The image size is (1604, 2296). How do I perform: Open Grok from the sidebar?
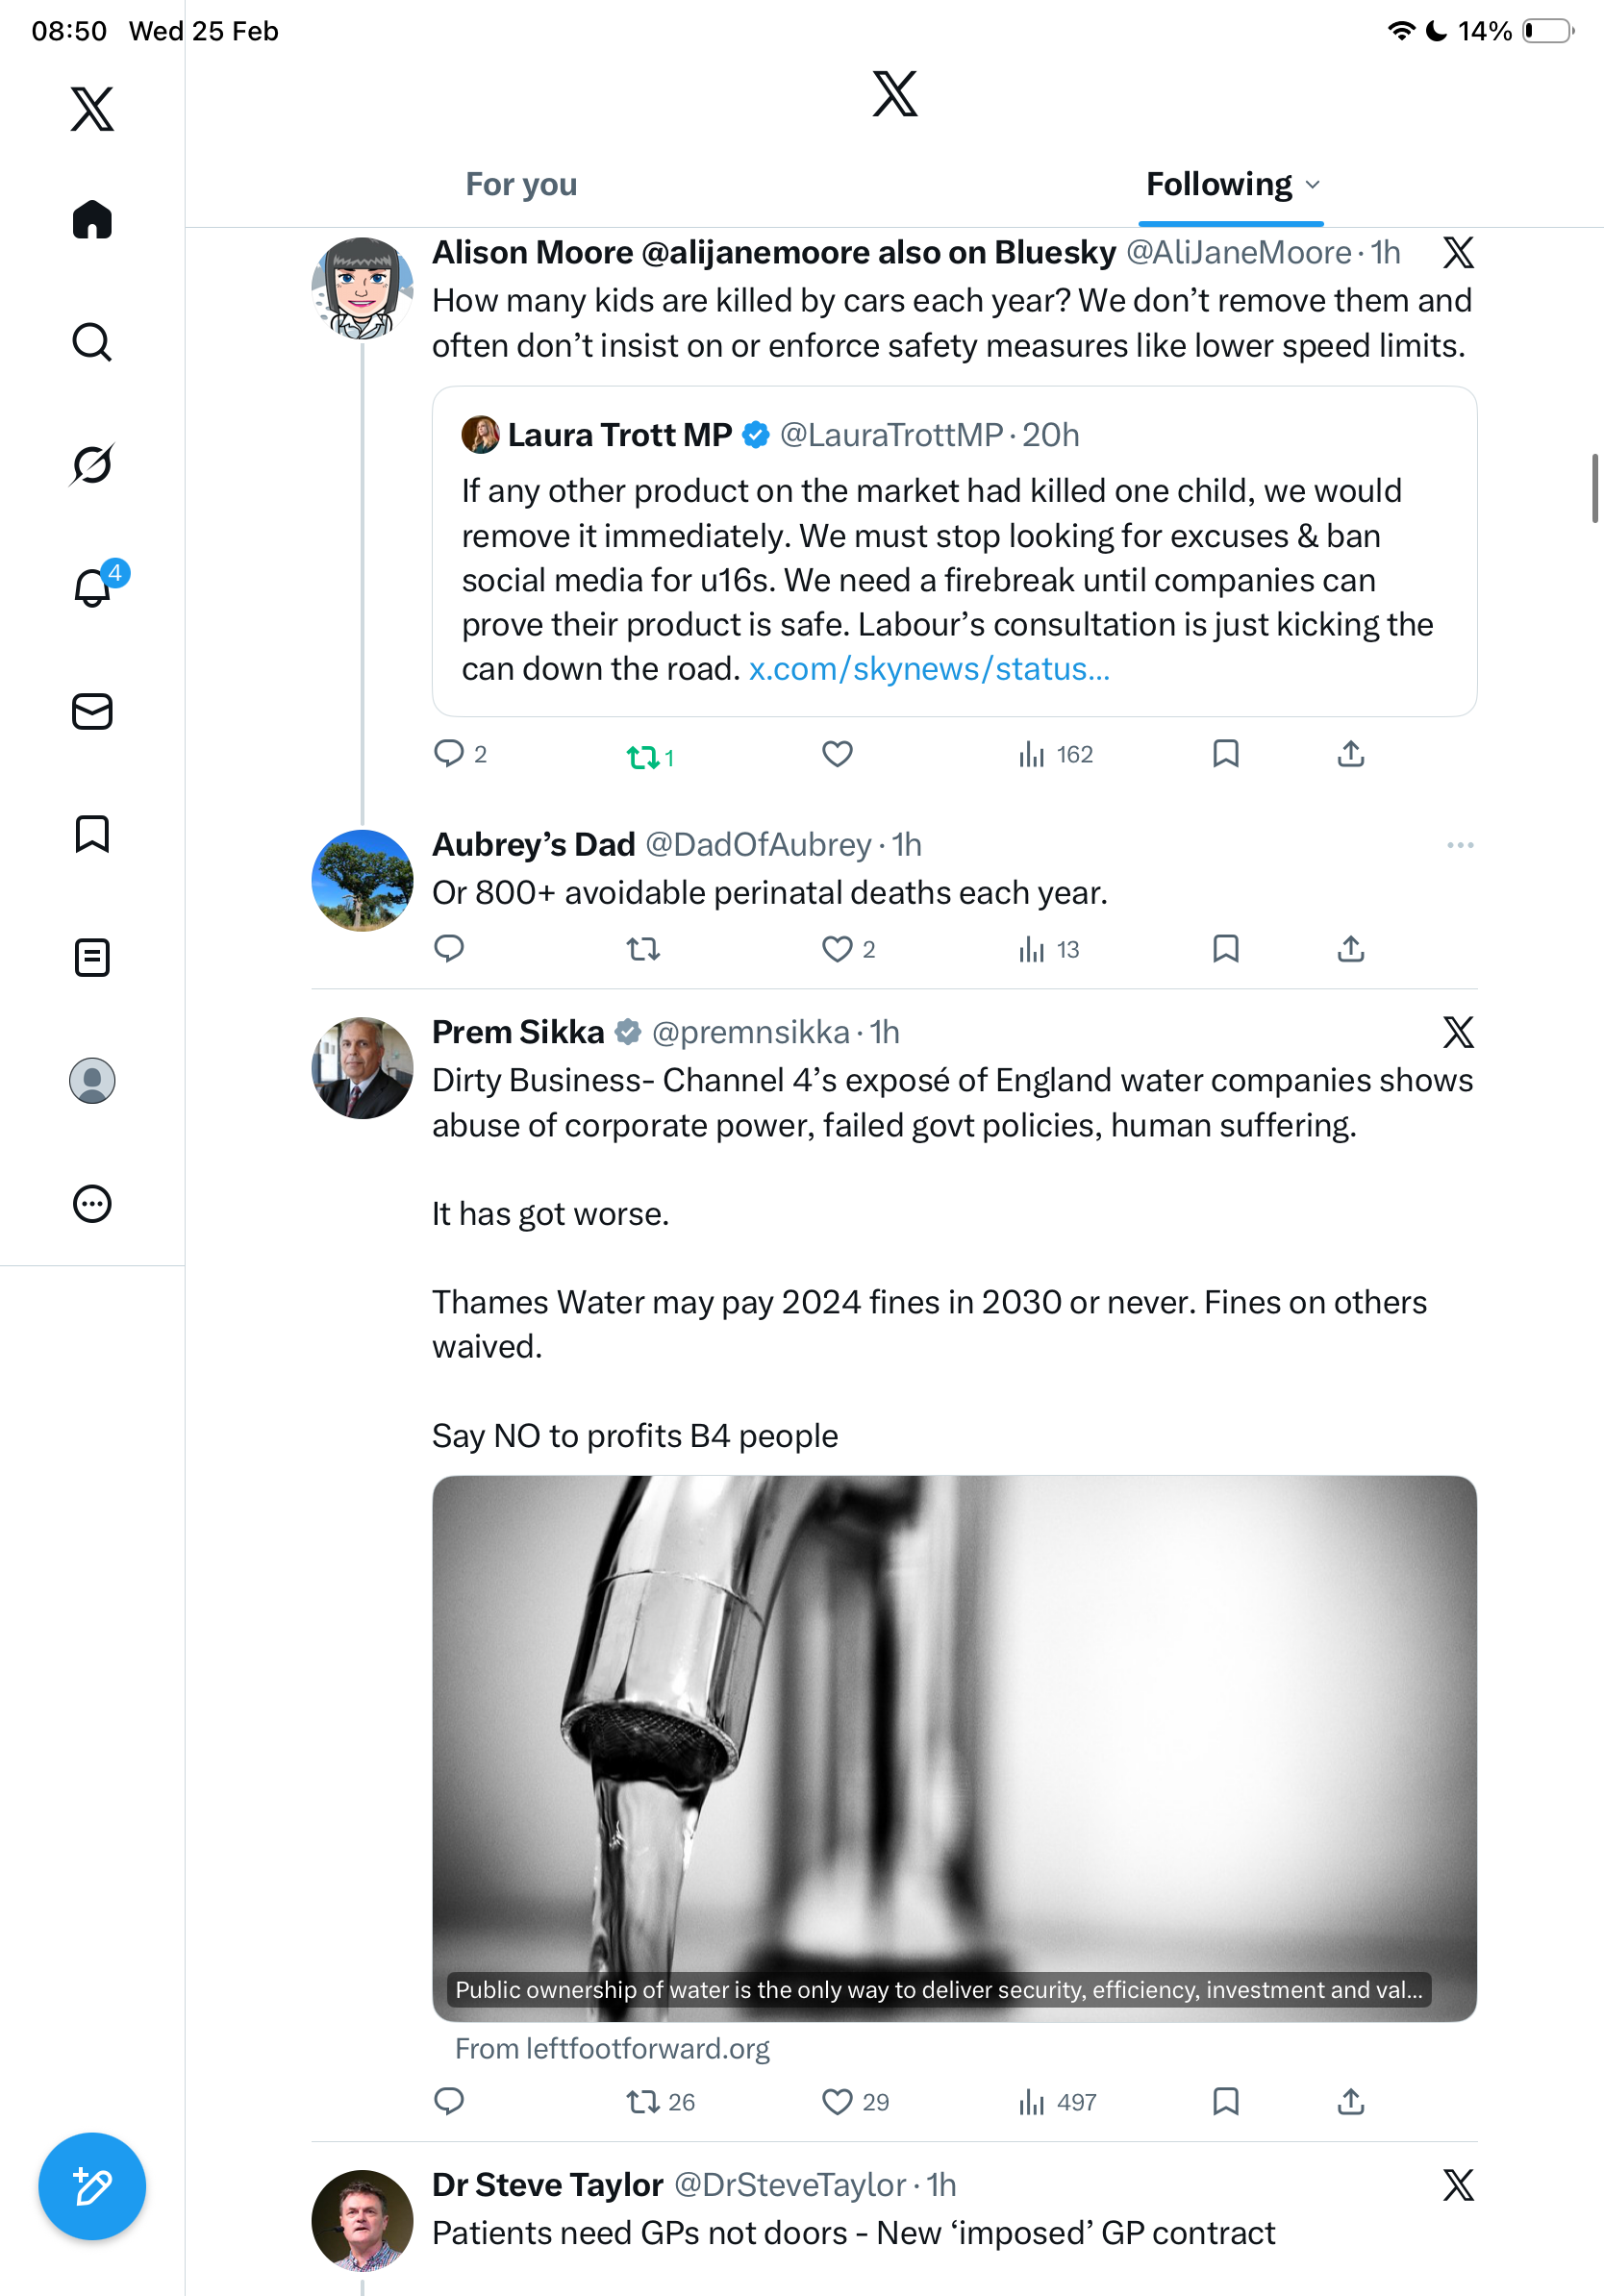click(92, 464)
